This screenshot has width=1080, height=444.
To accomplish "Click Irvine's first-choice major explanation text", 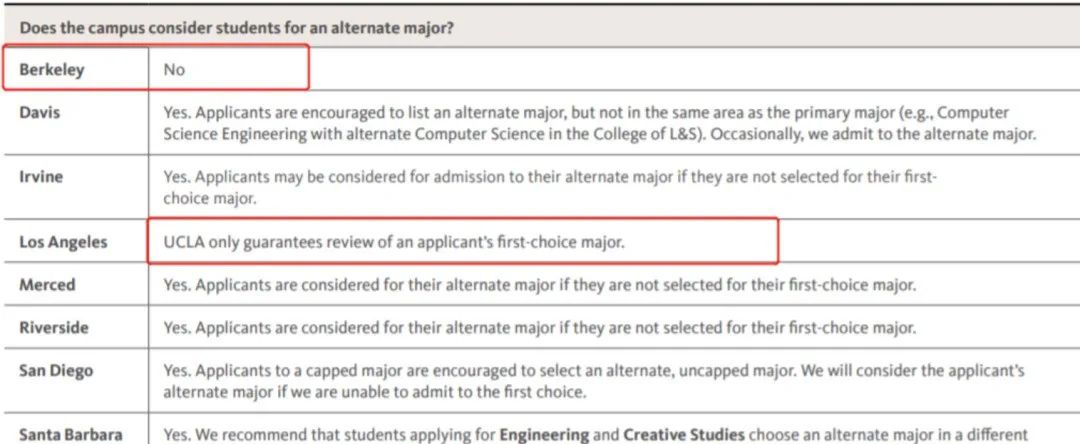I will click(550, 187).
